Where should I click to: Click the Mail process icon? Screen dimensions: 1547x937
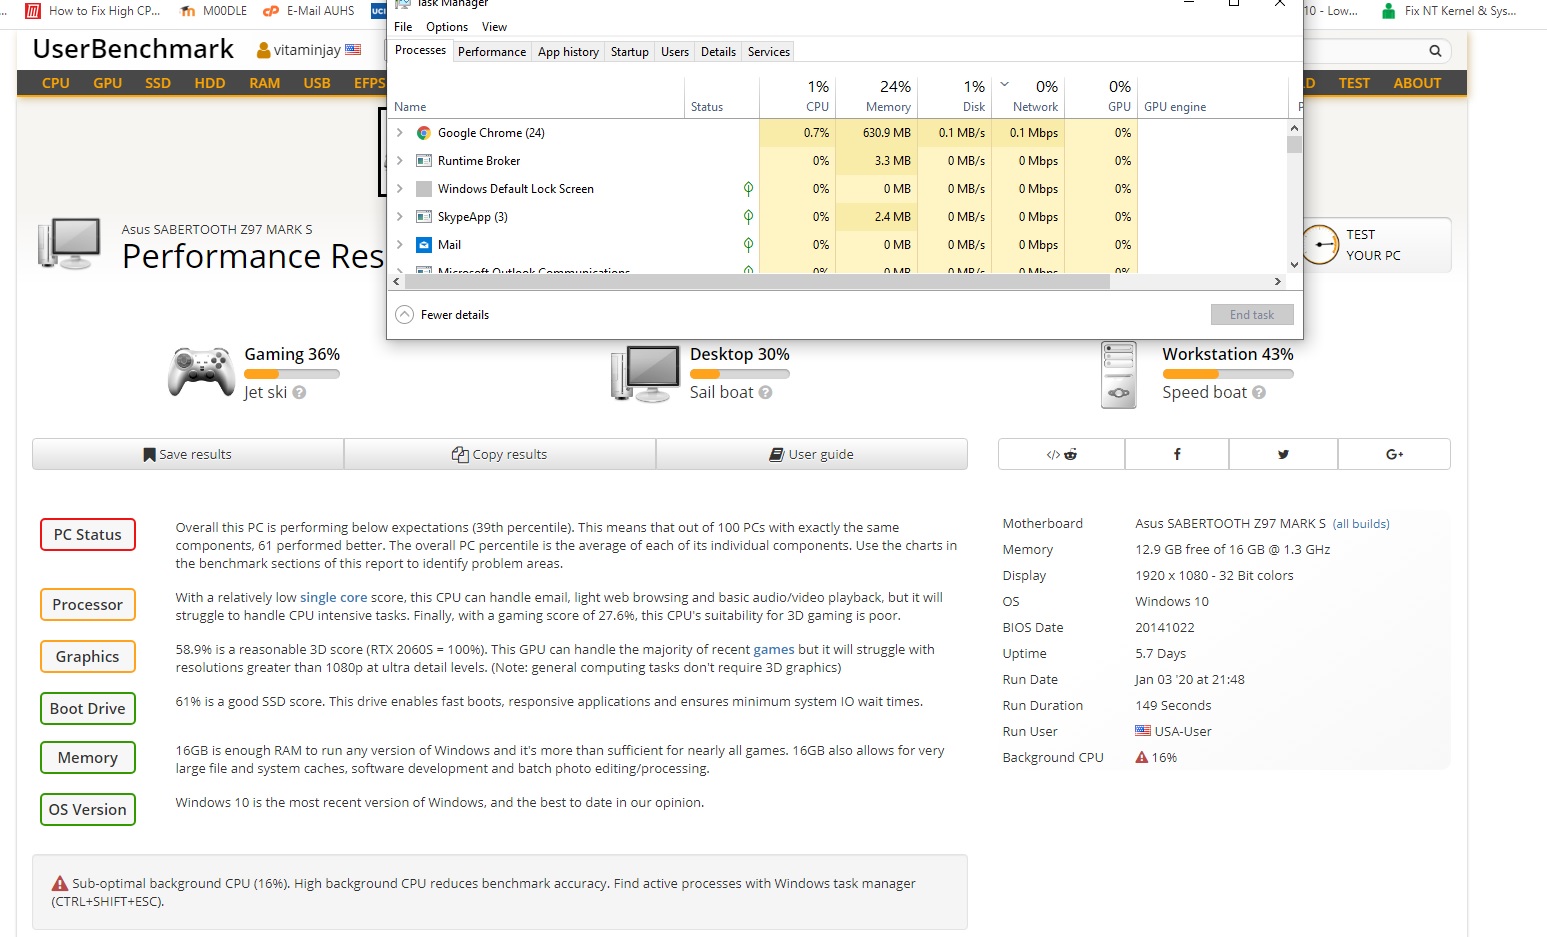[x=424, y=245]
